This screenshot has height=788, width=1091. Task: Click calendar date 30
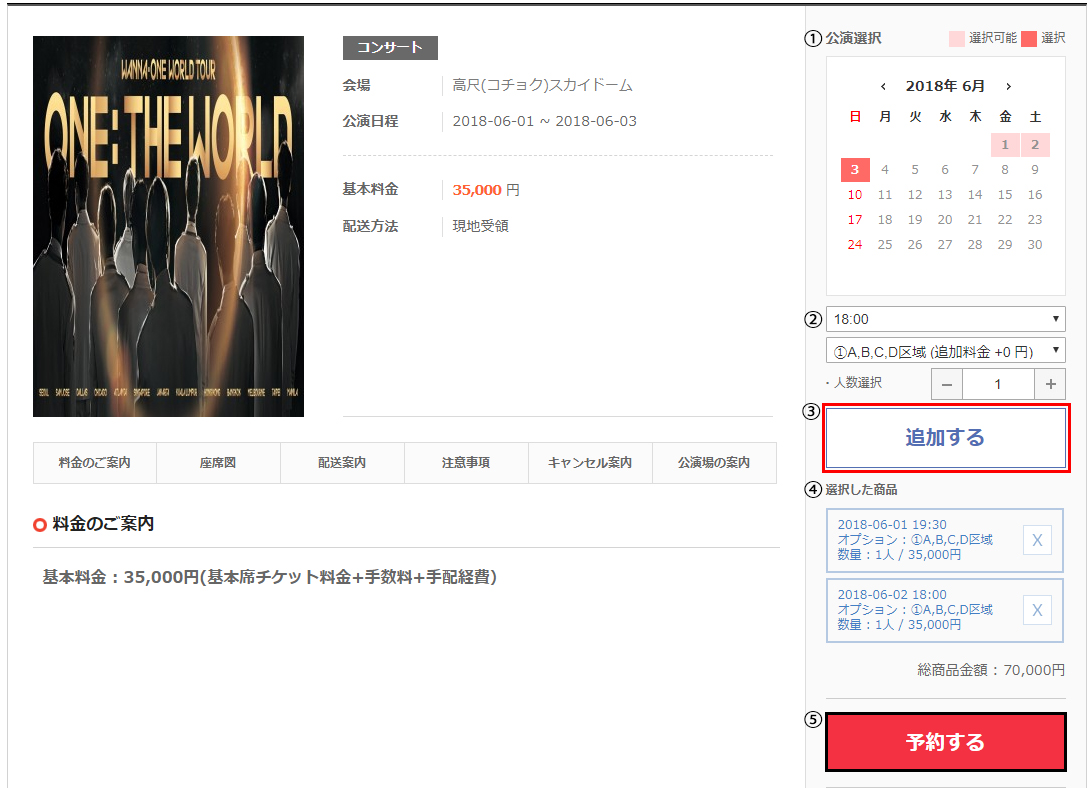click(x=1035, y=245)
